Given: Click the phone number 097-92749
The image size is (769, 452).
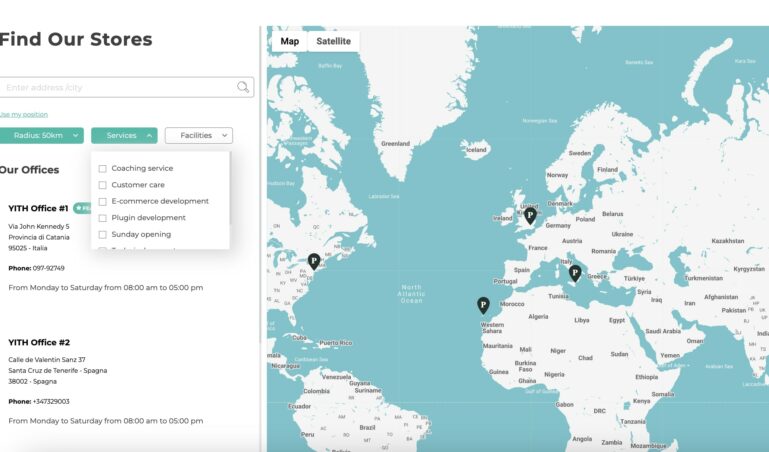Looking at the screenshot, I should [49, 268].
